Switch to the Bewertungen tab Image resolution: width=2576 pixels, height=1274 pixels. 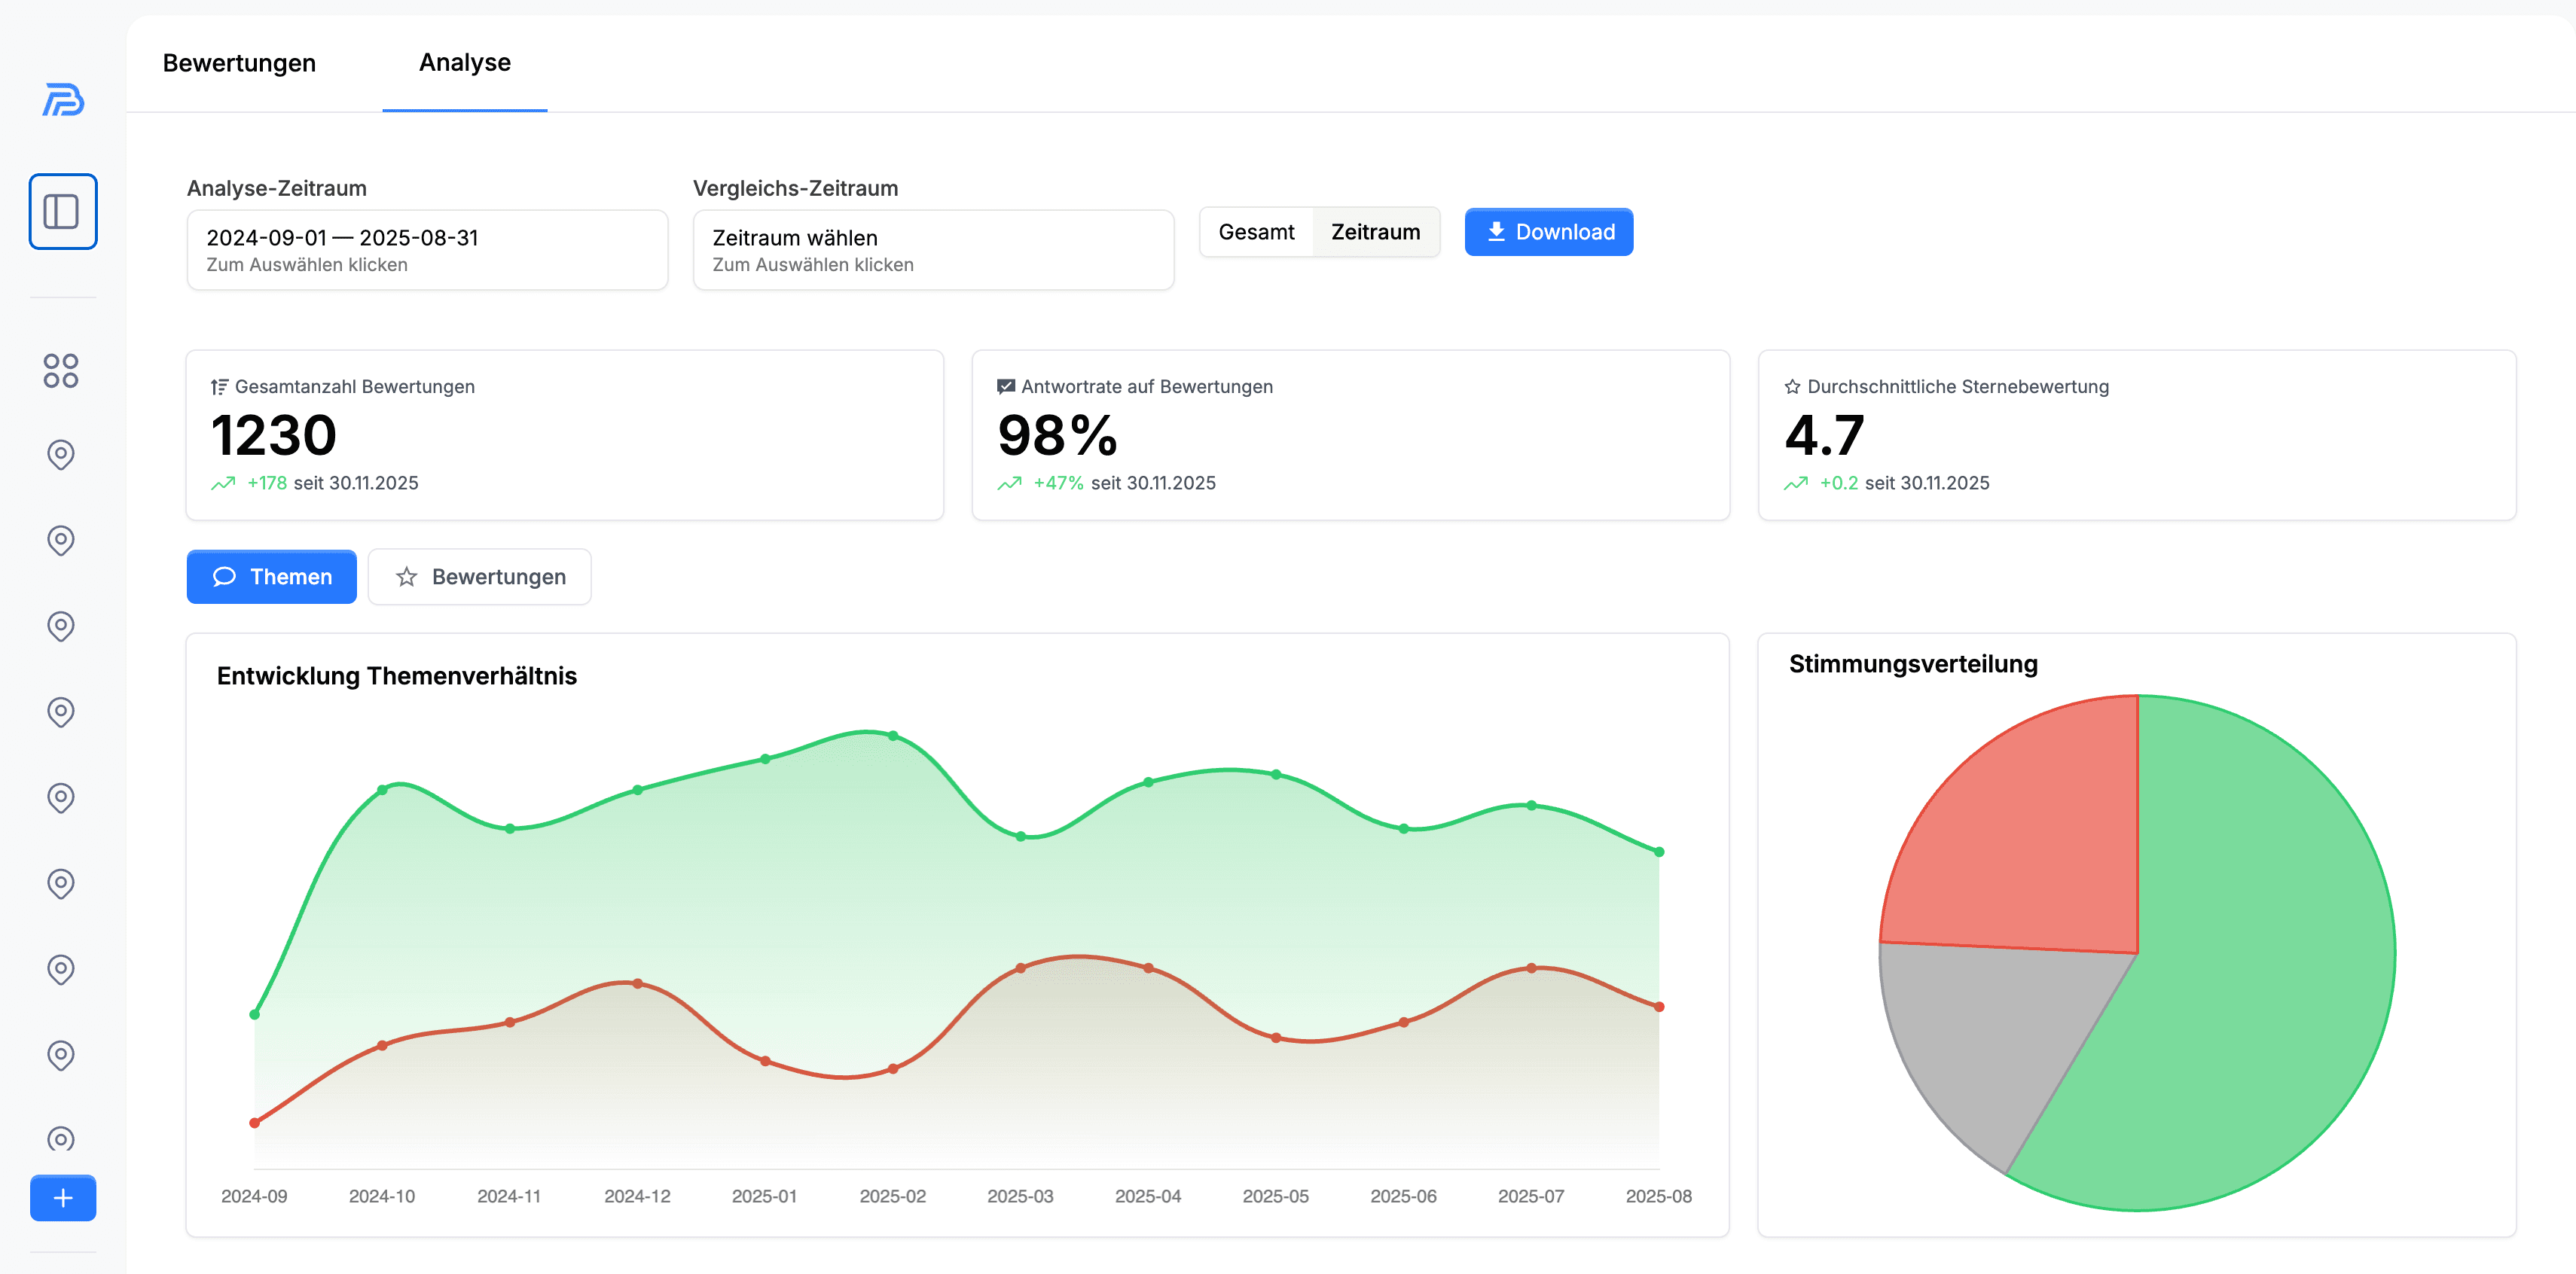pos(239,62)
